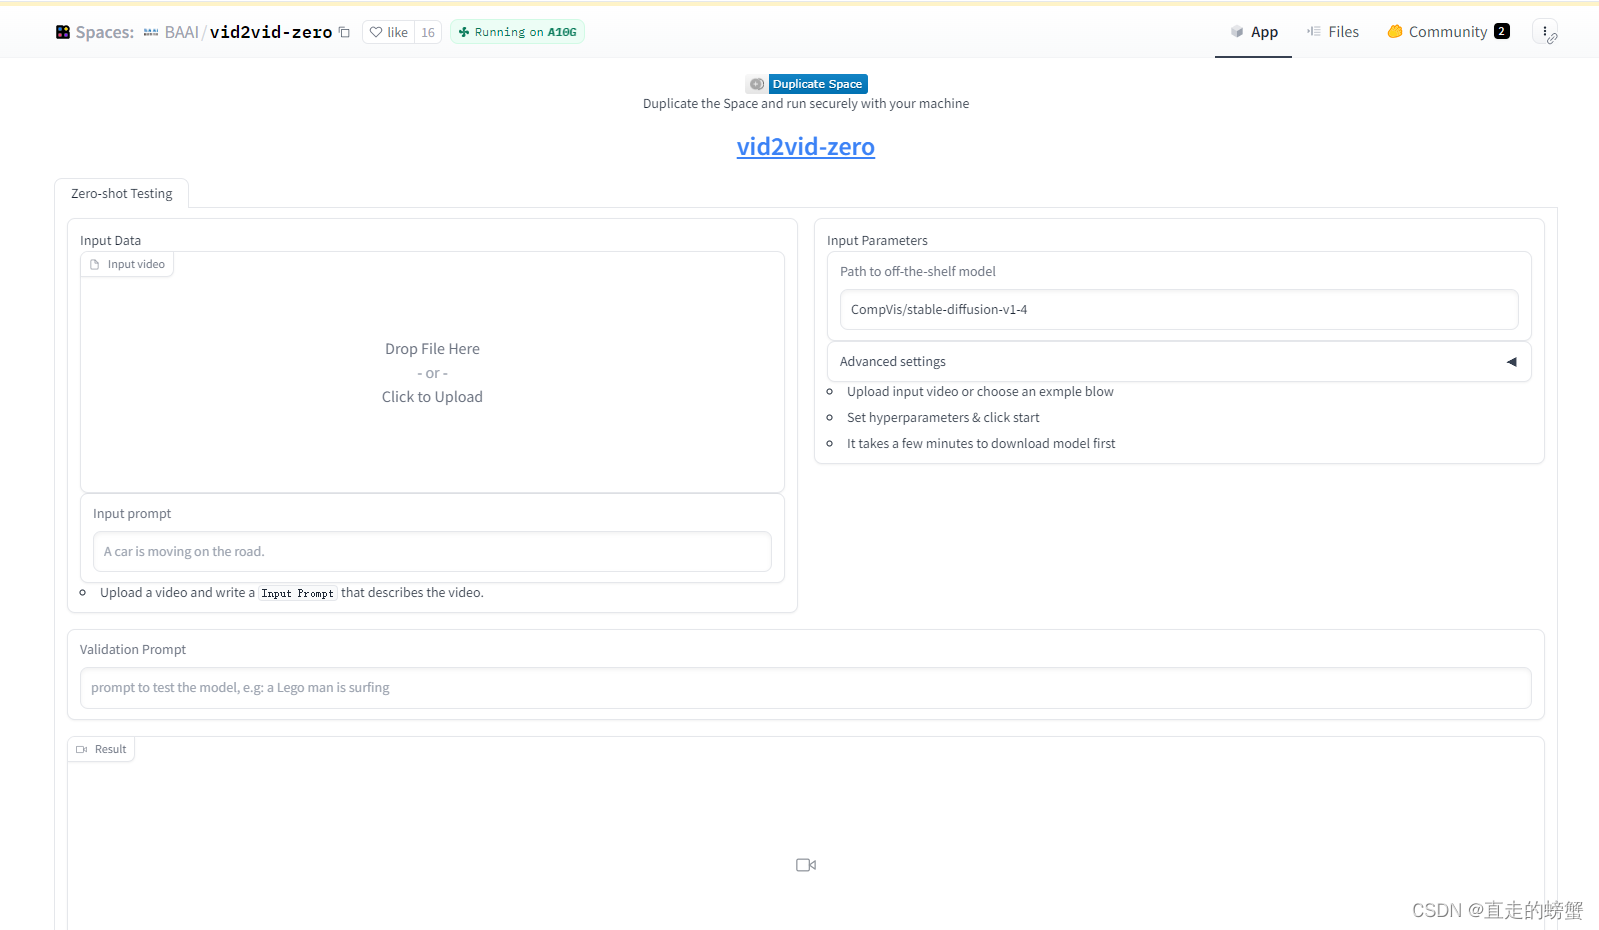This screenshot has width=1599, height=930.
Task: Click the like count 16
Action: 428,32
